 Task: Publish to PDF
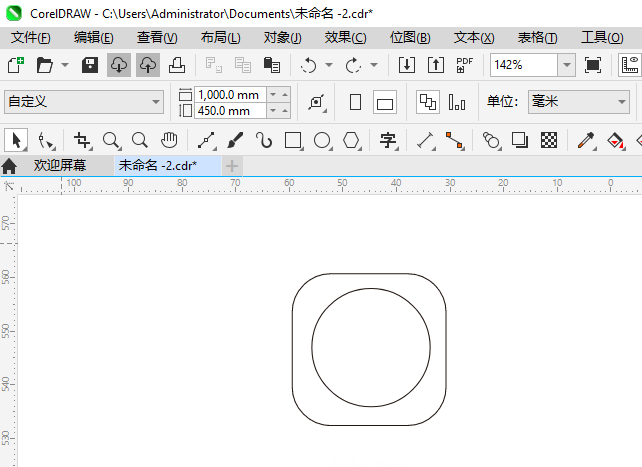464,65
